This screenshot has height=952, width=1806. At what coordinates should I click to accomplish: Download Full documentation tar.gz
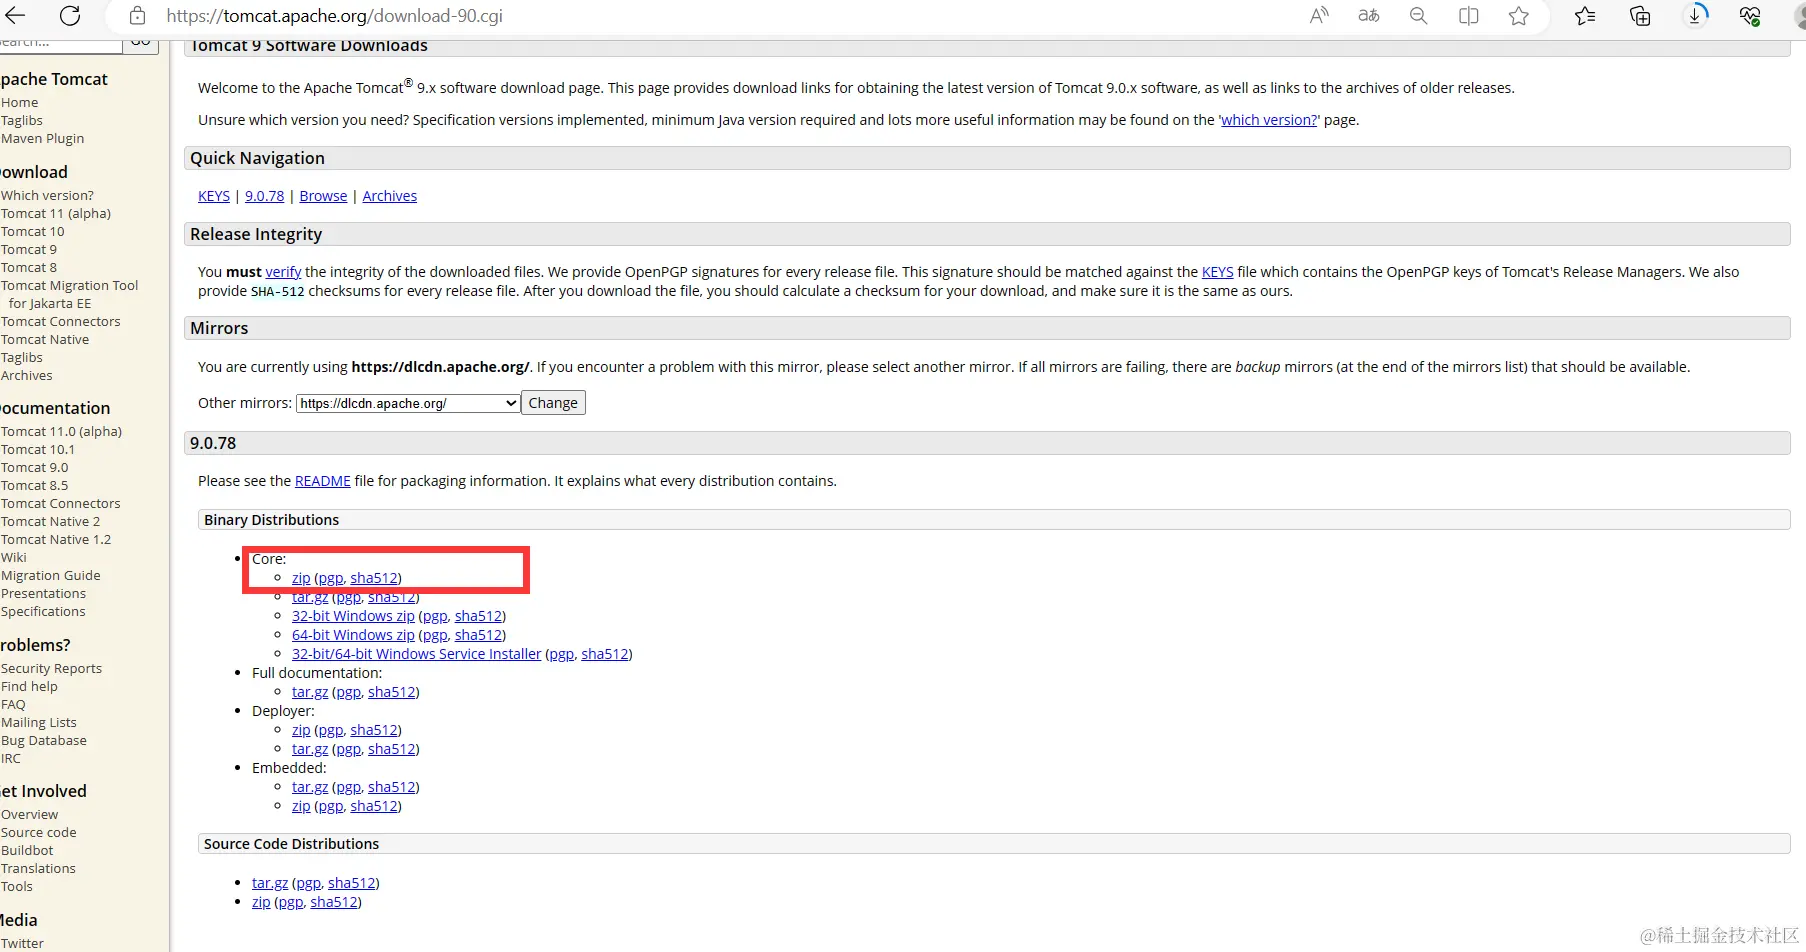[310, 692]
